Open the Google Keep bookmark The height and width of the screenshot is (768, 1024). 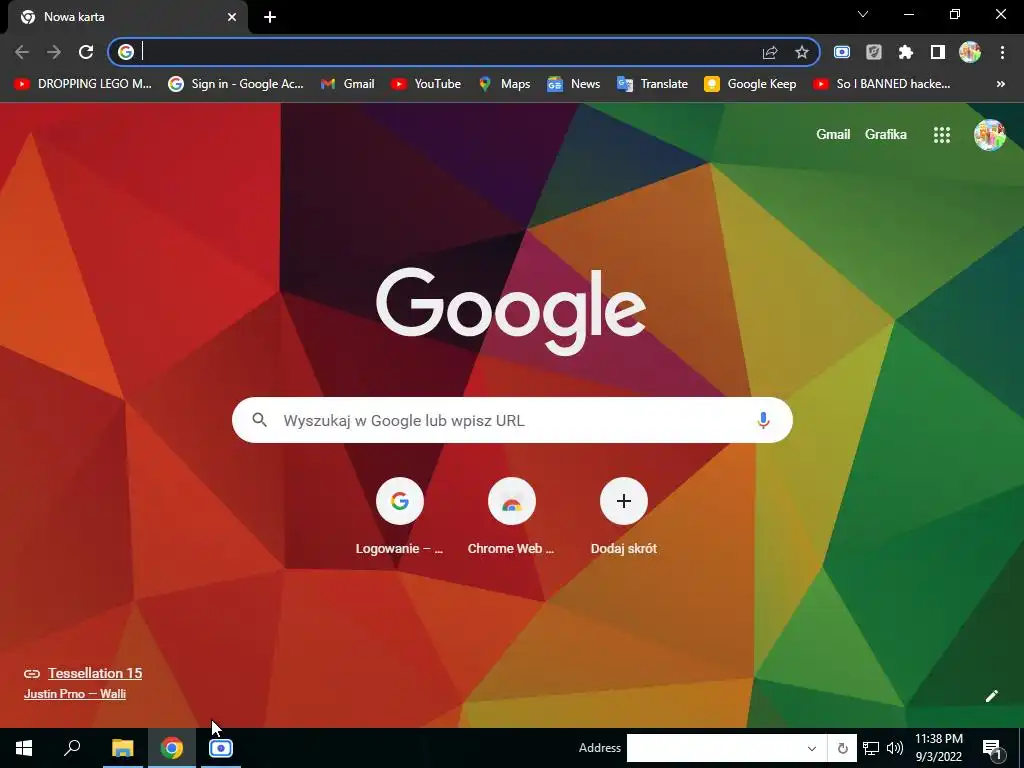pyautogui.click(x=750, y=84)
